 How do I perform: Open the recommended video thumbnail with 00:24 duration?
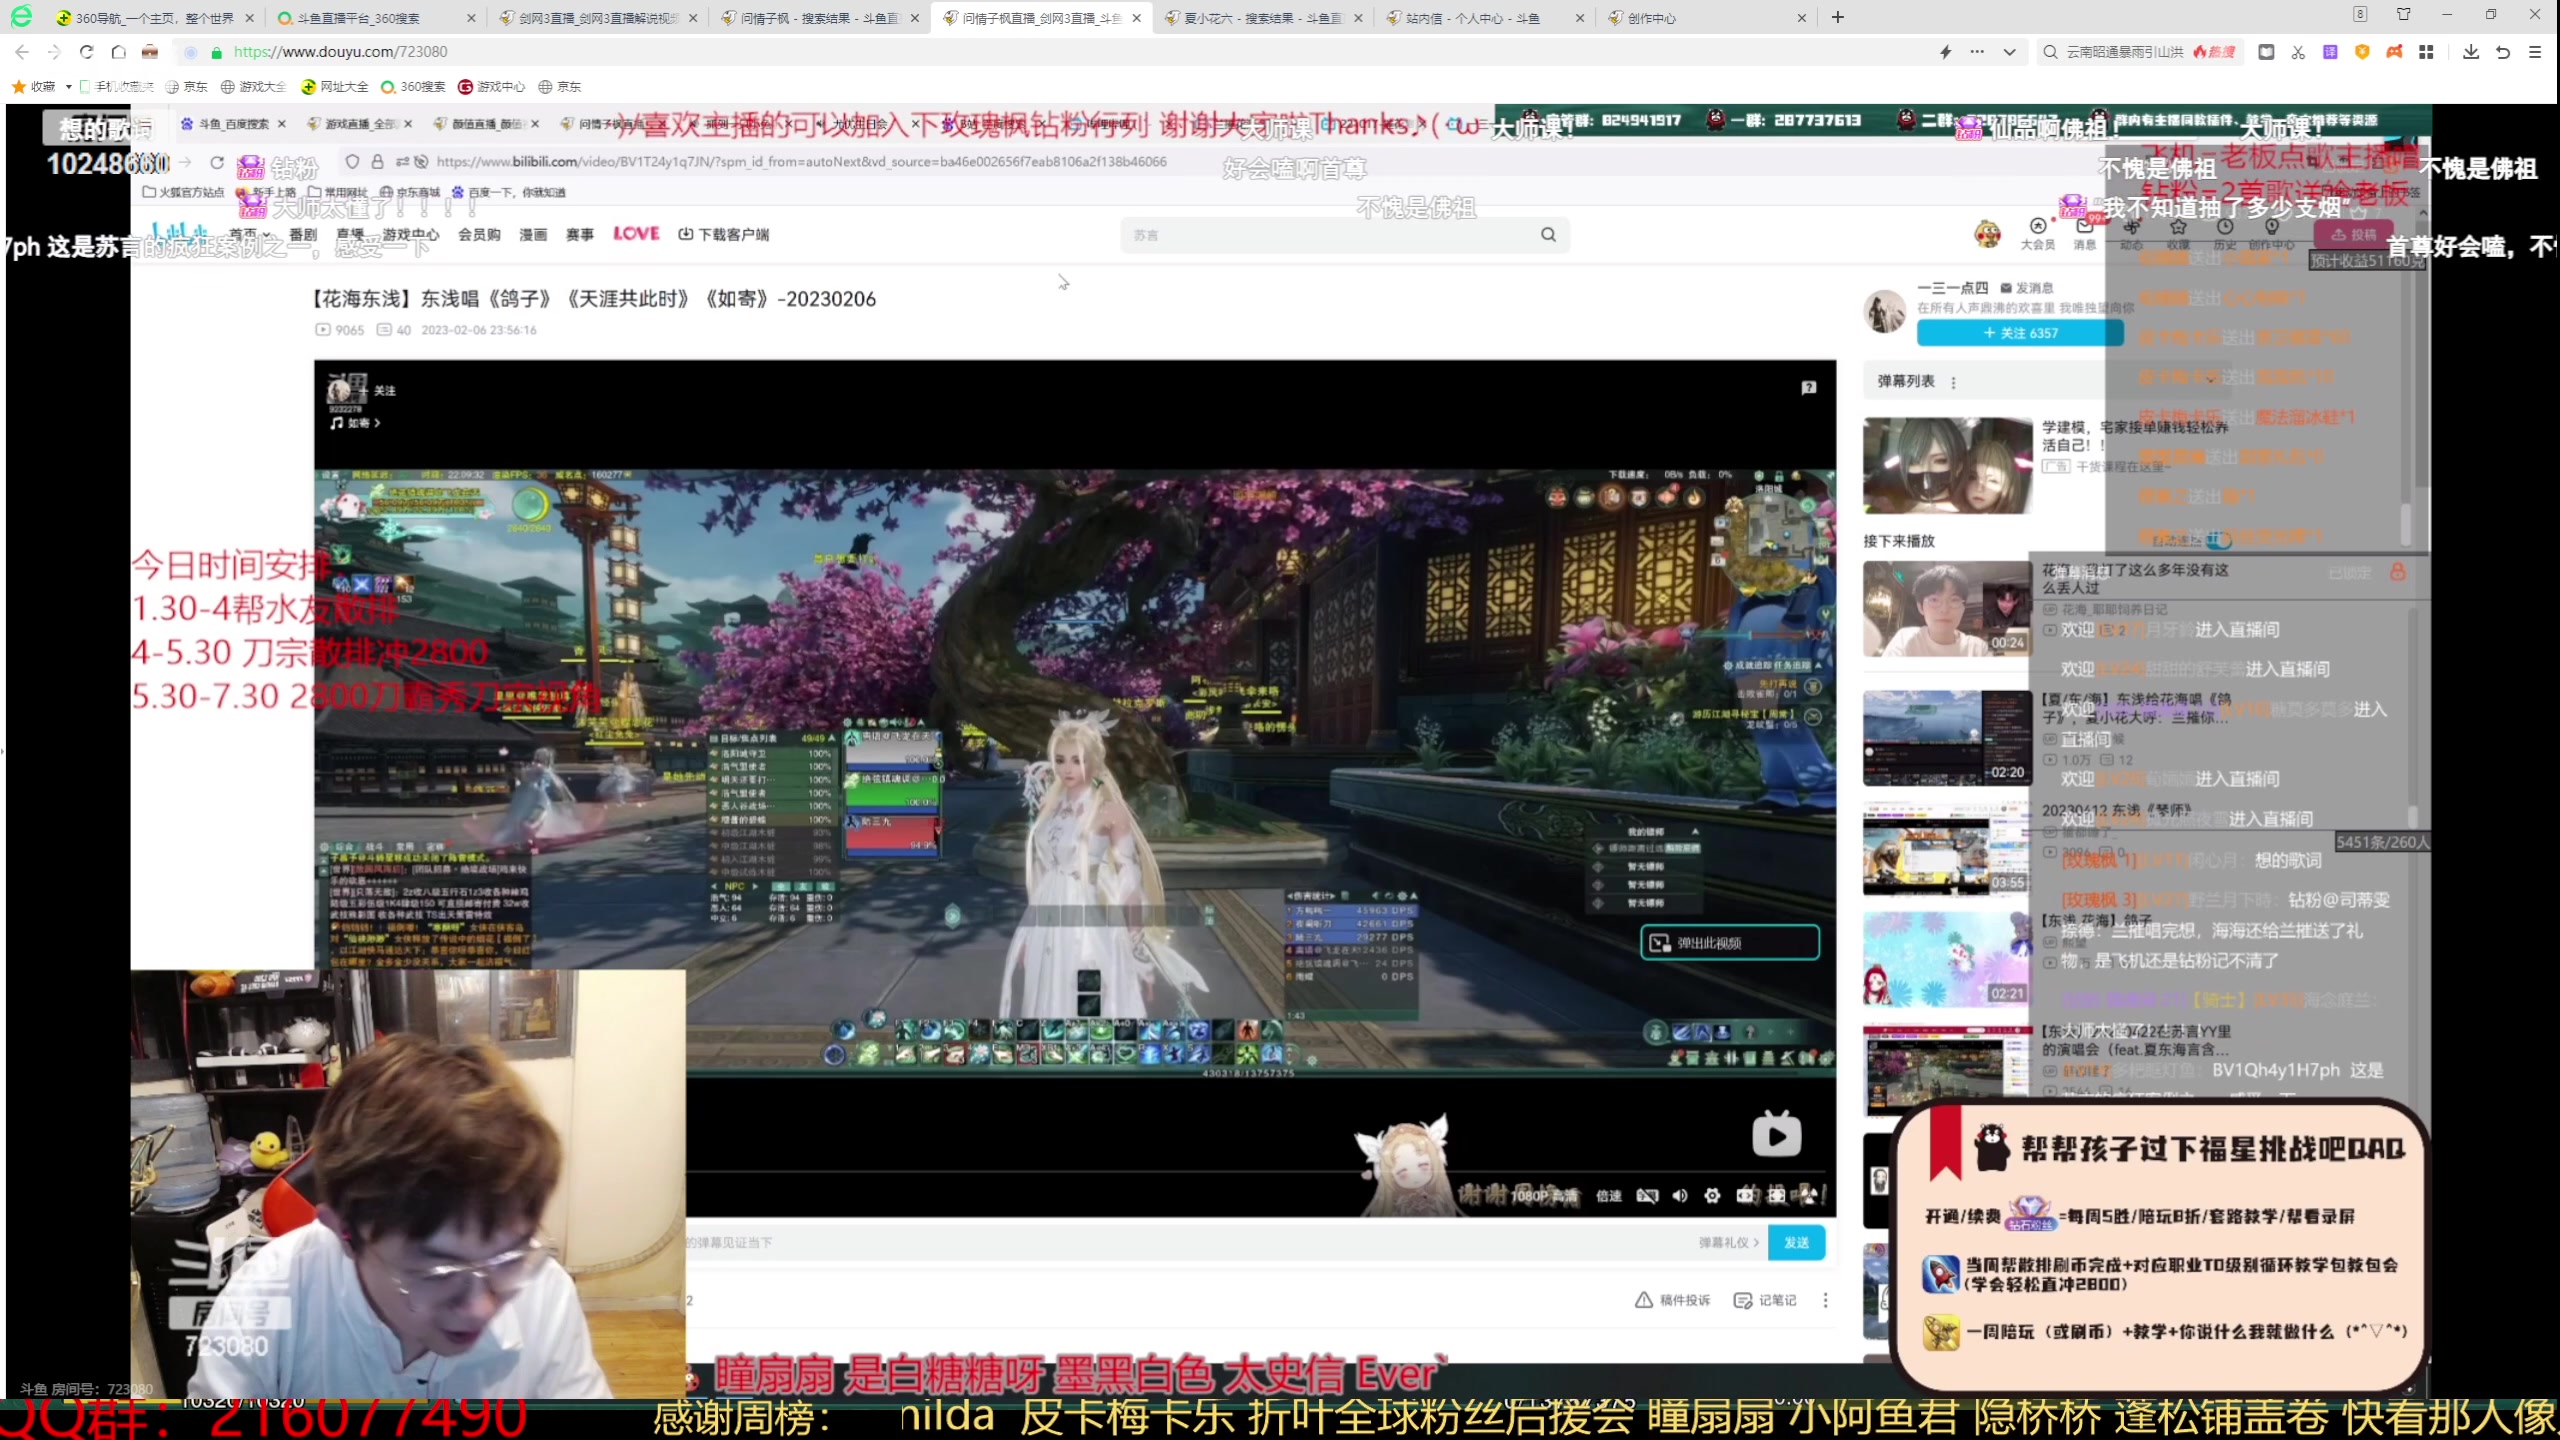click(x=1946, y=609)
